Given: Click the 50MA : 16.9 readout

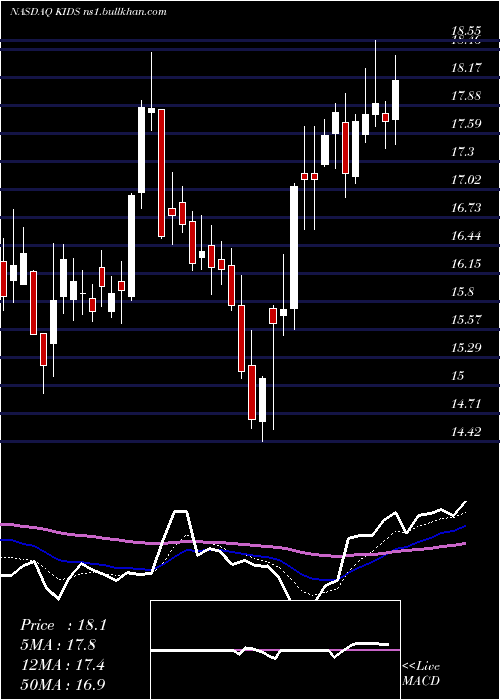Looking at the screenshot, I should coord(63,684).
